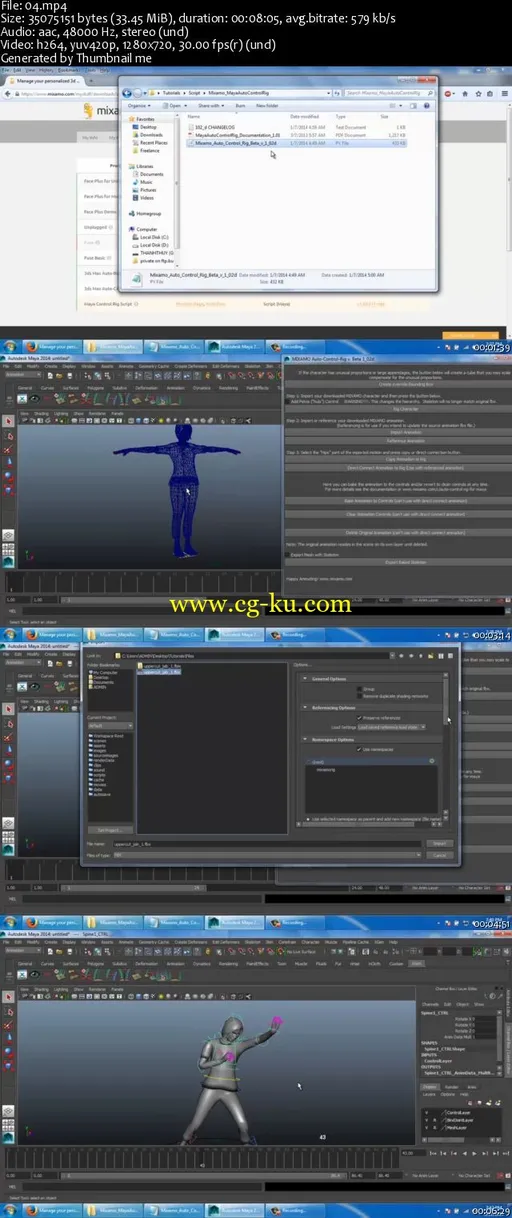Toggle Use namespaces checkbox
This screenshot has width=512, height=1218.
pyautogui.click(x=360, y=748)
